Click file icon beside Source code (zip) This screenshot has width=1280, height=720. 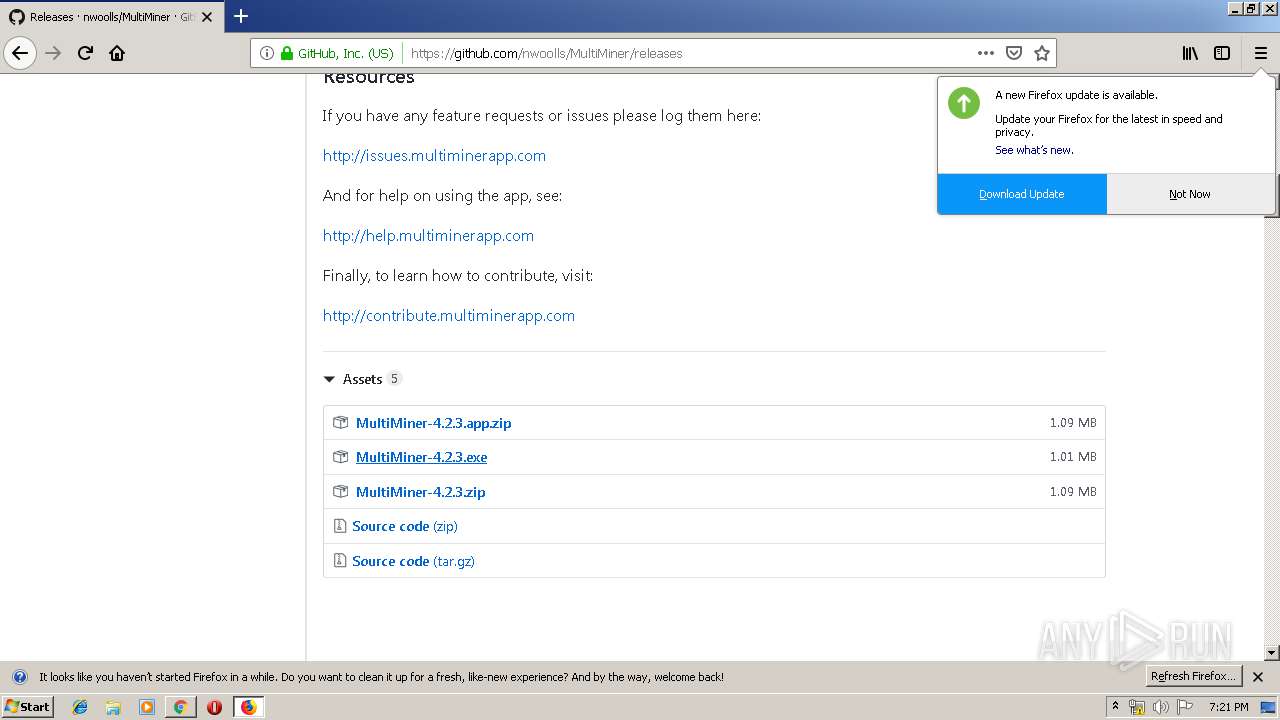pos(340,526)
